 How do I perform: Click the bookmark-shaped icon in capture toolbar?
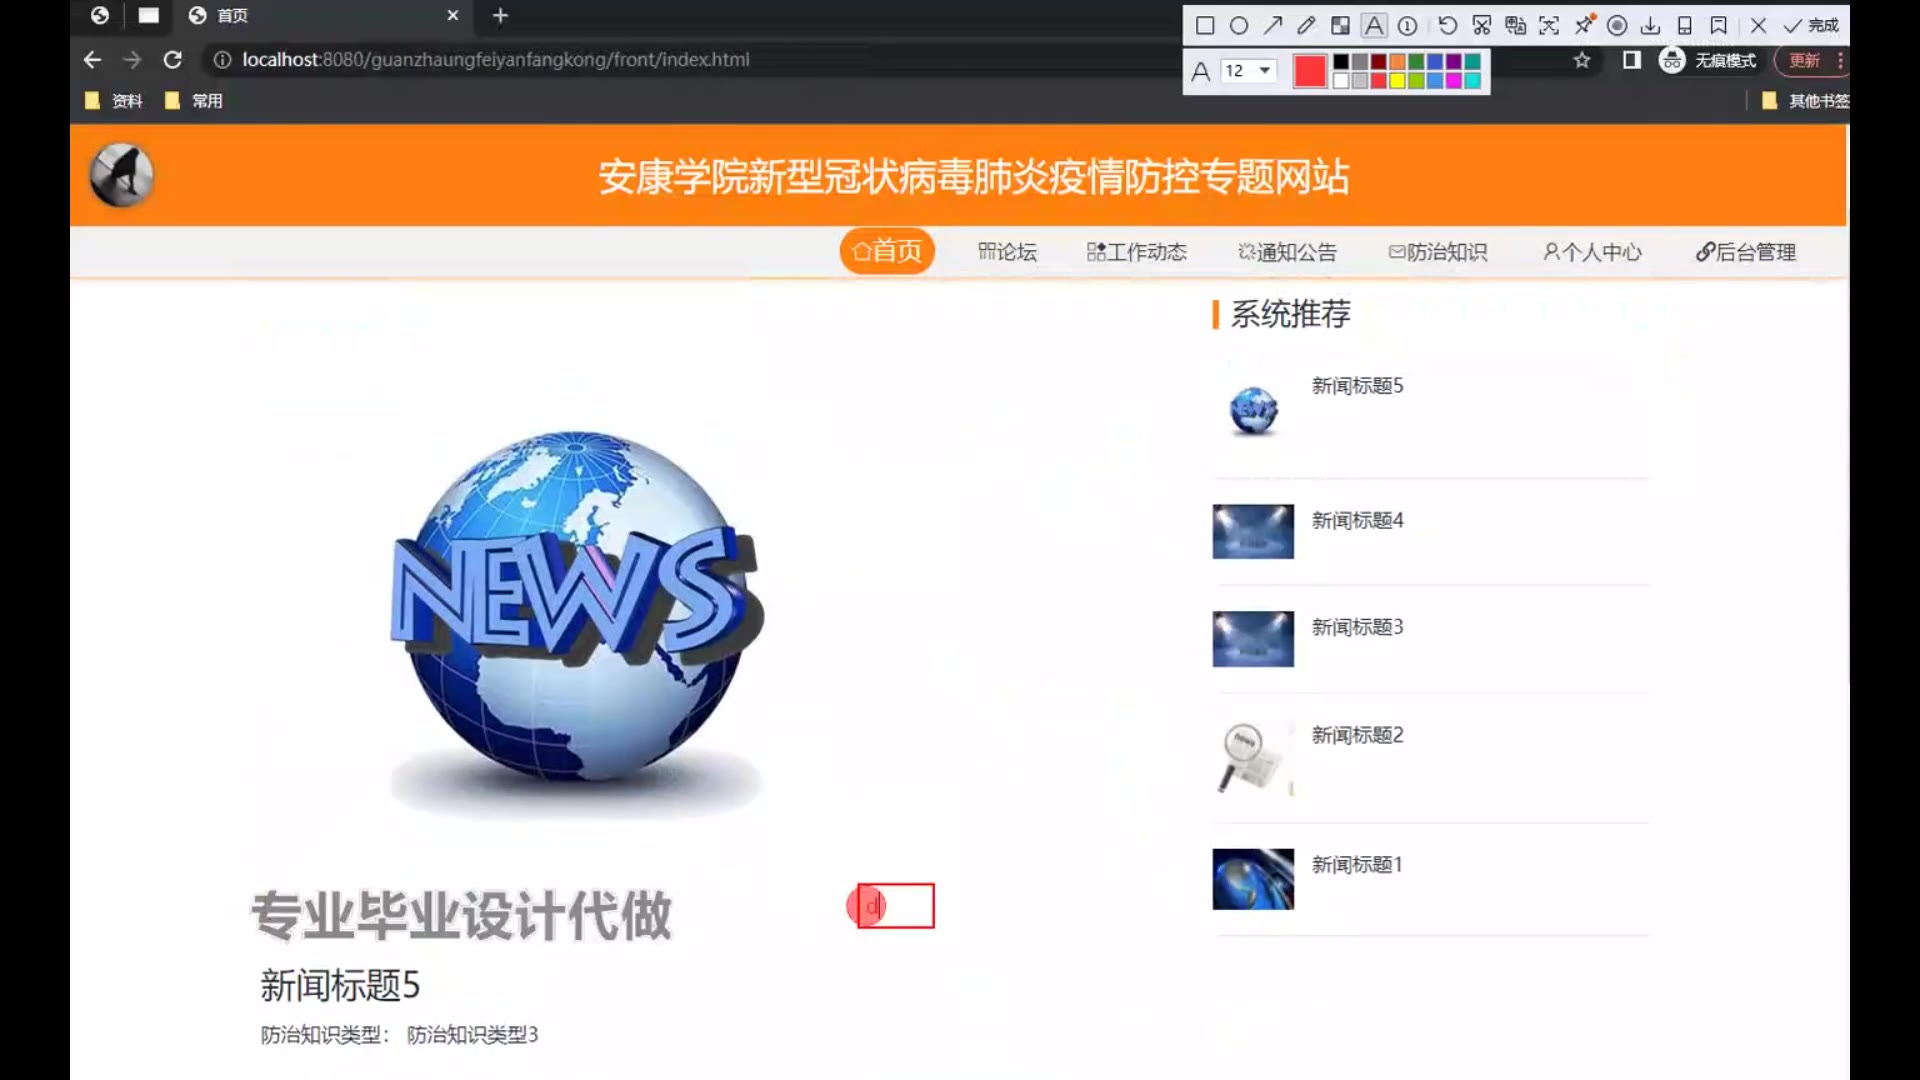1719,26
